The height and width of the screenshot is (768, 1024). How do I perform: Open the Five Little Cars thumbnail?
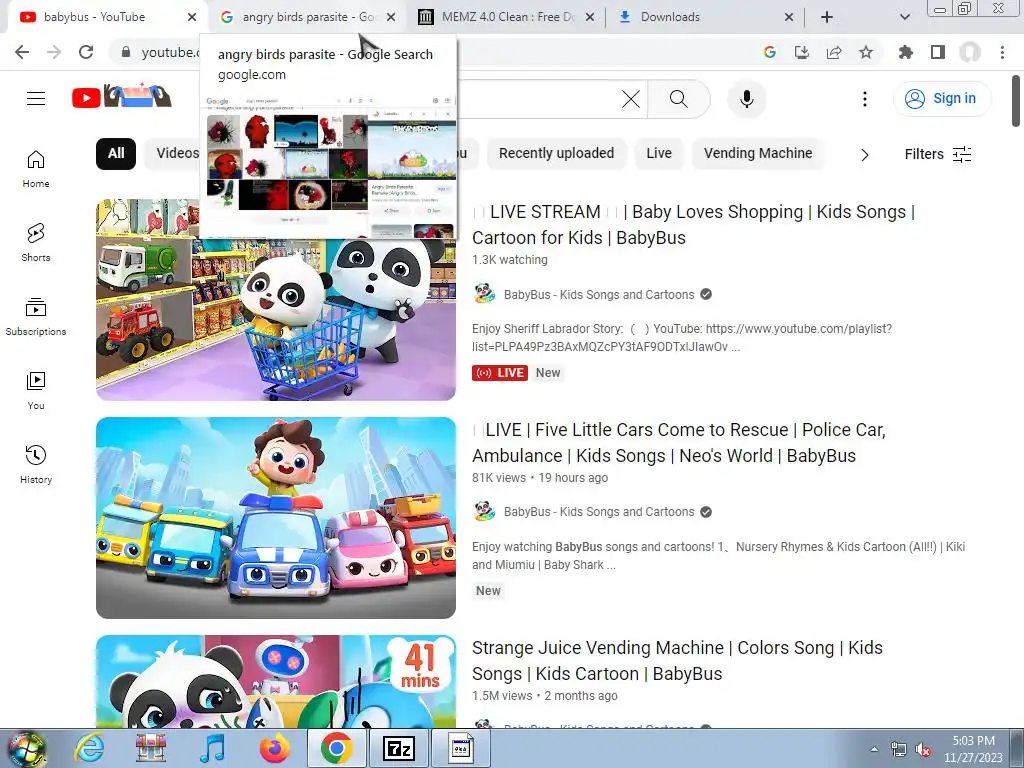point(276,518)
